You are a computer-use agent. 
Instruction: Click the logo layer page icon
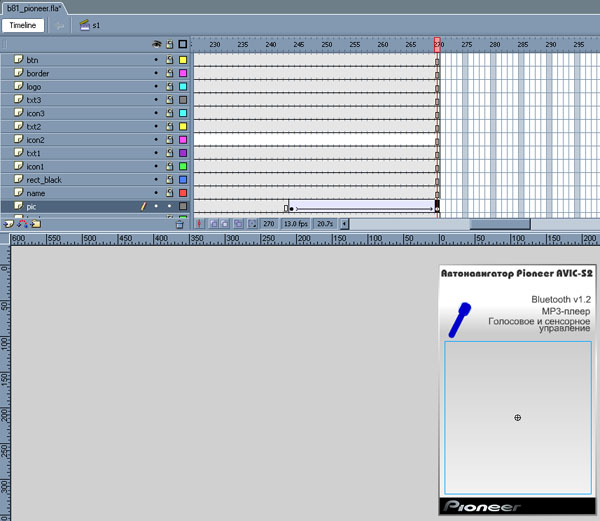[18, 86]
